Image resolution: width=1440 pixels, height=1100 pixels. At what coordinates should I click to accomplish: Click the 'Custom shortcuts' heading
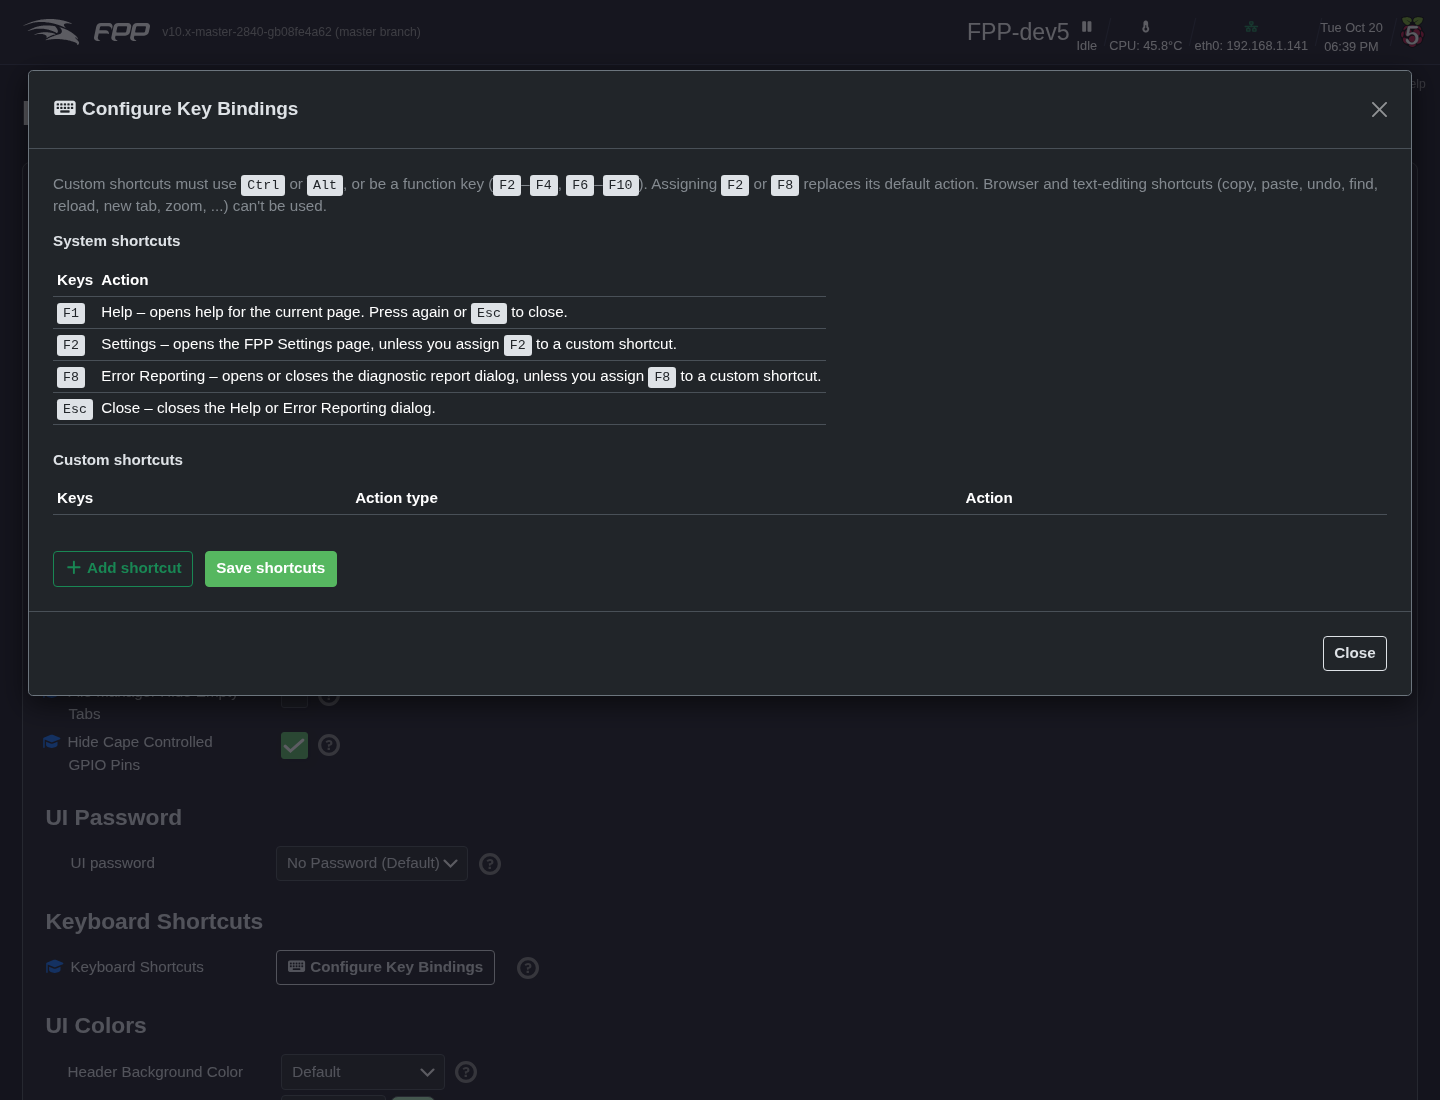[x=118, y=460]
